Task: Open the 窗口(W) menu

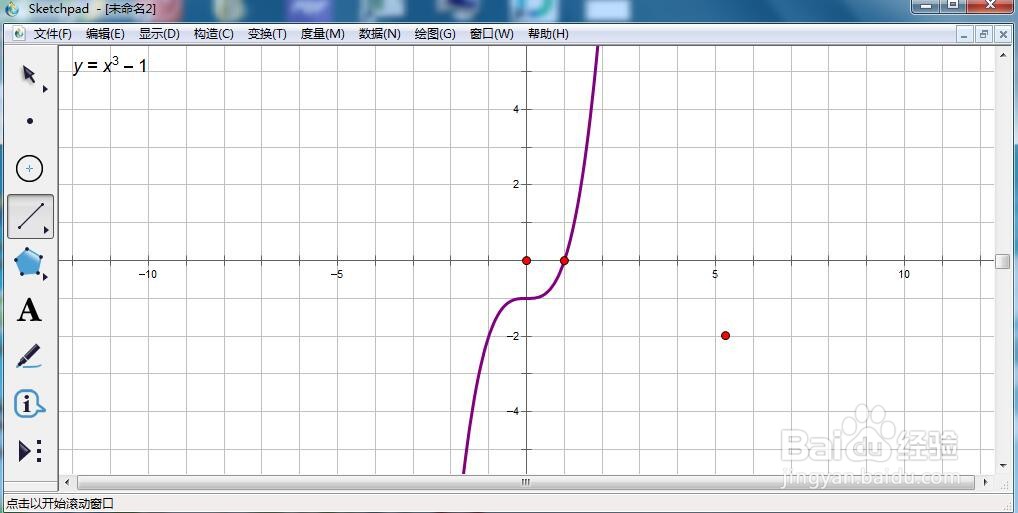Action: tap(491, 34)
